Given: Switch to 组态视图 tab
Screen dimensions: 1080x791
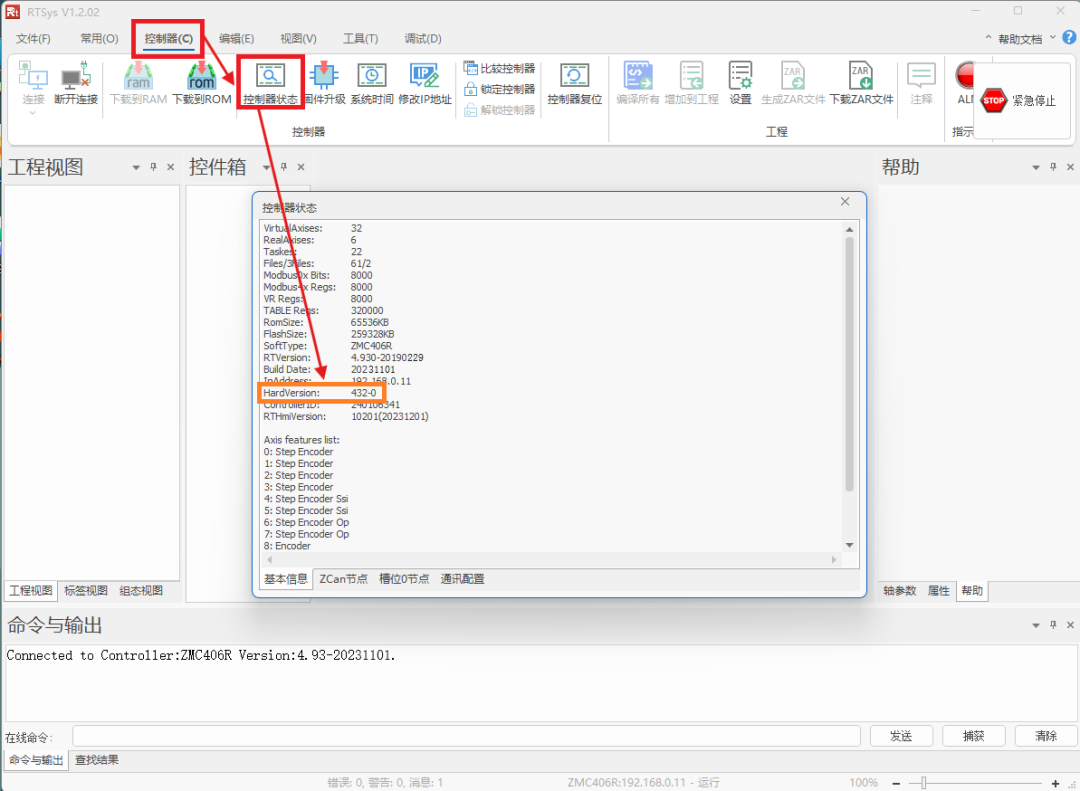Looking at the screenshot, I should pos(141,590).
